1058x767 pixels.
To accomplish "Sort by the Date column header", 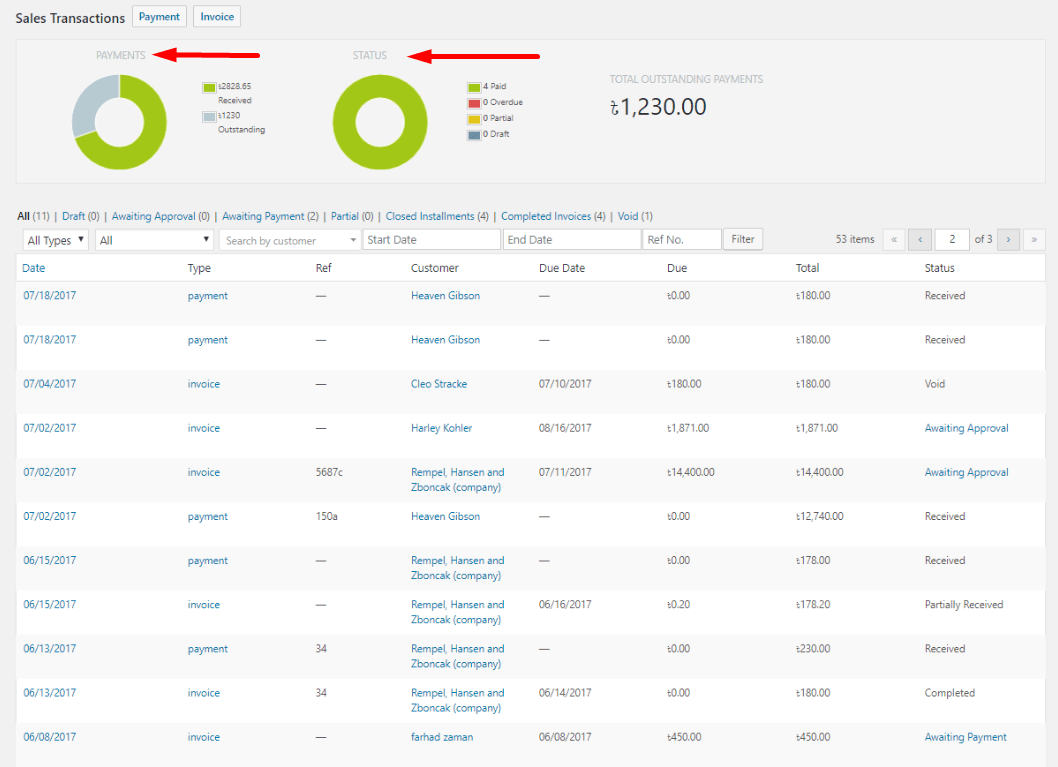I will coord(34,268).
